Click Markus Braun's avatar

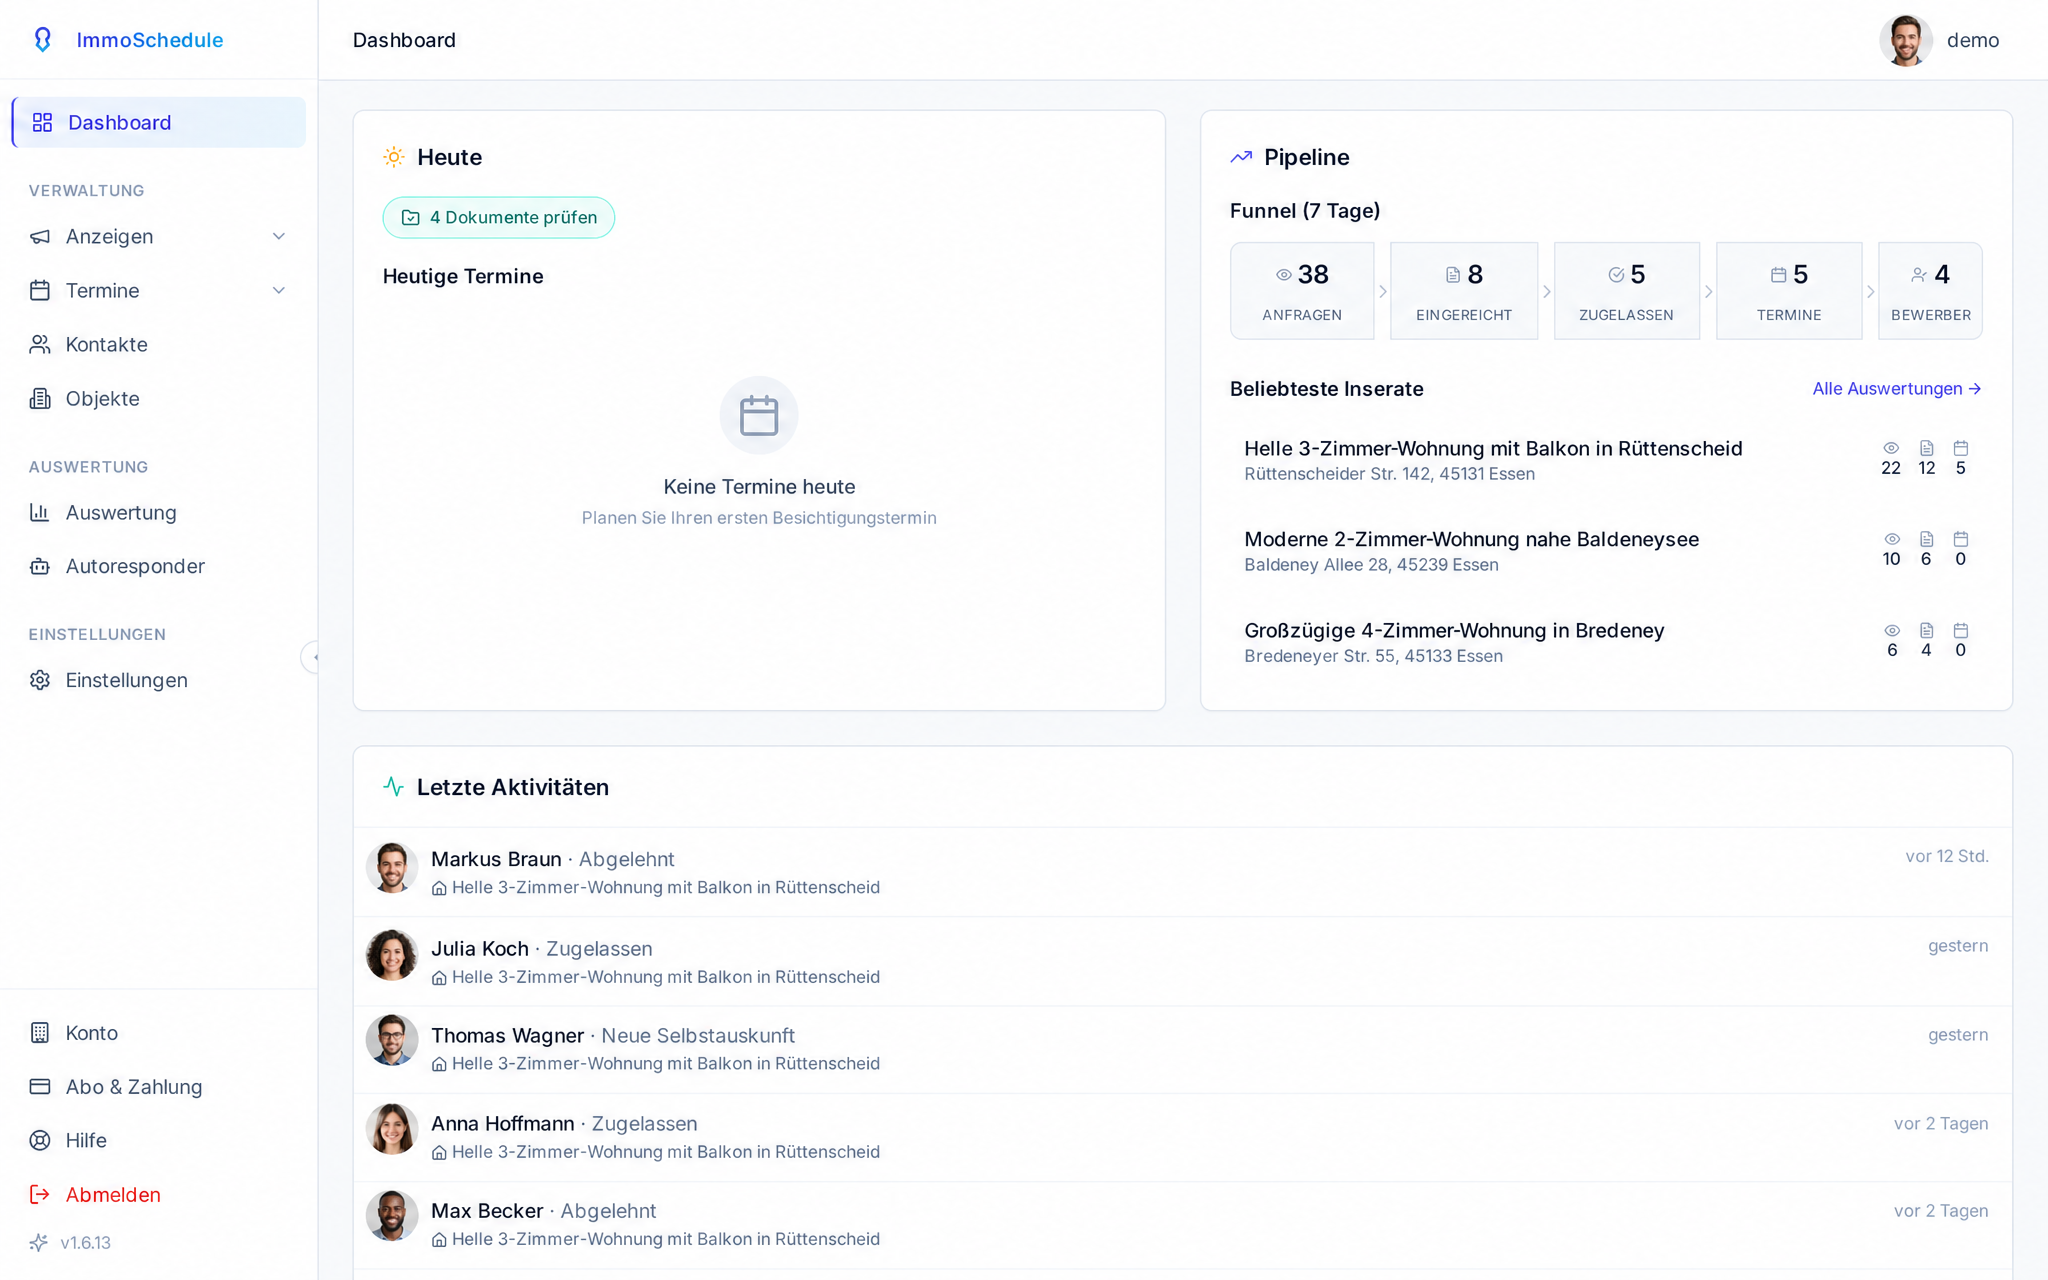point(392,867)
